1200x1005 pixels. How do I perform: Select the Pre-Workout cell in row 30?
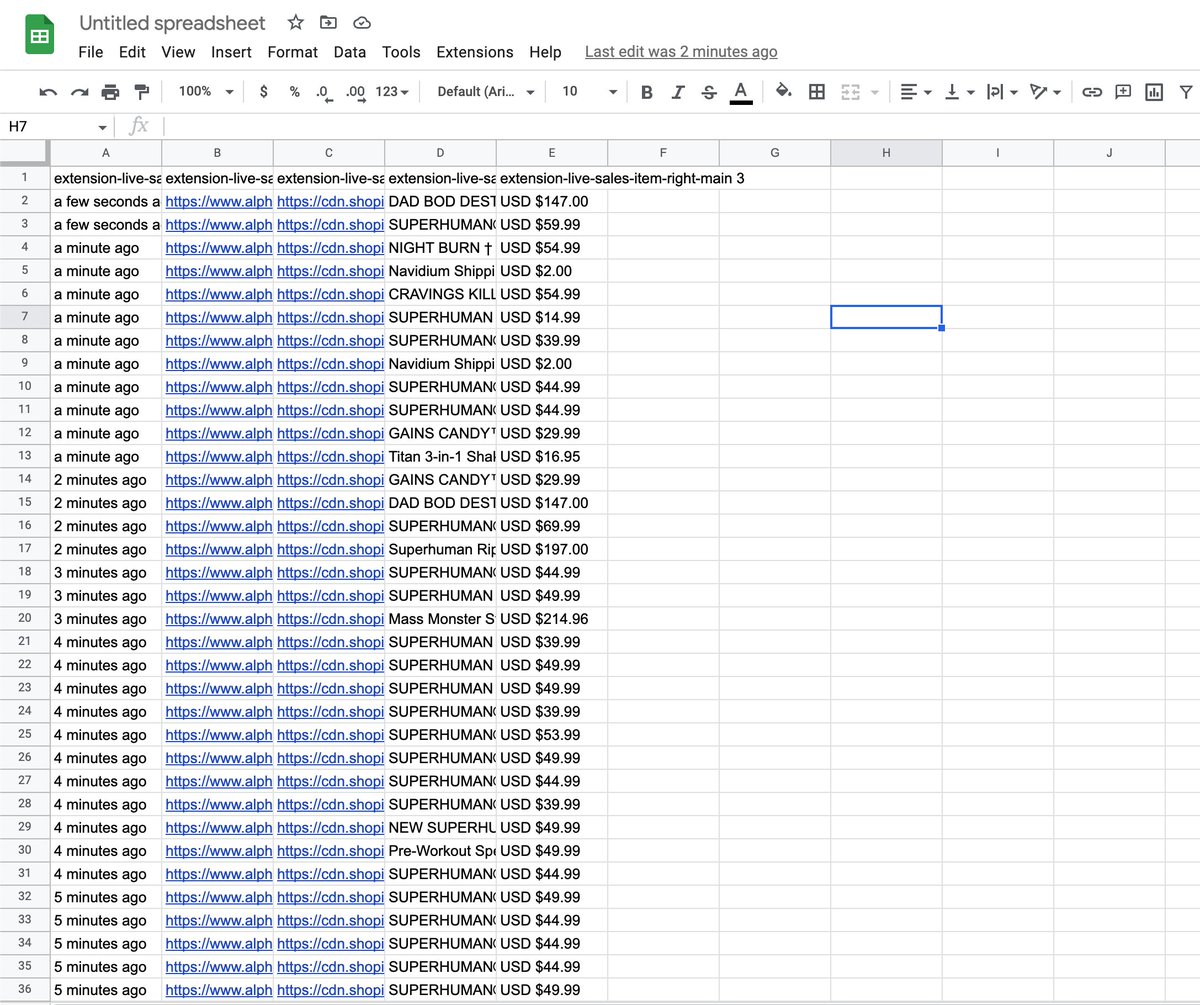coord(440,851)
